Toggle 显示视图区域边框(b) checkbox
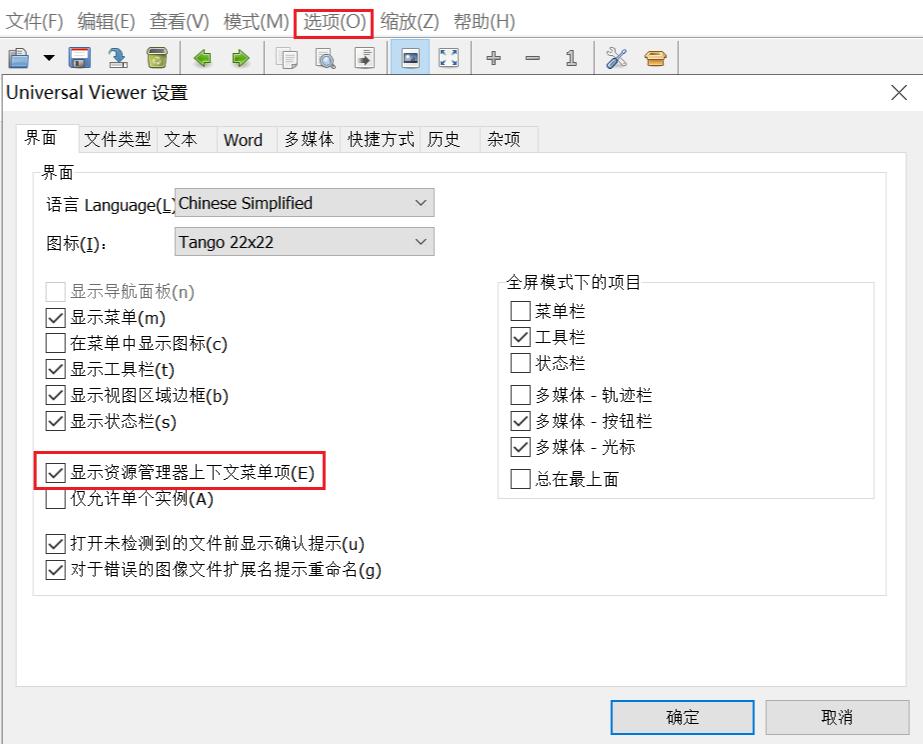Image resolution: width=923 pixels, height=744 pixels. coord(55,395)
